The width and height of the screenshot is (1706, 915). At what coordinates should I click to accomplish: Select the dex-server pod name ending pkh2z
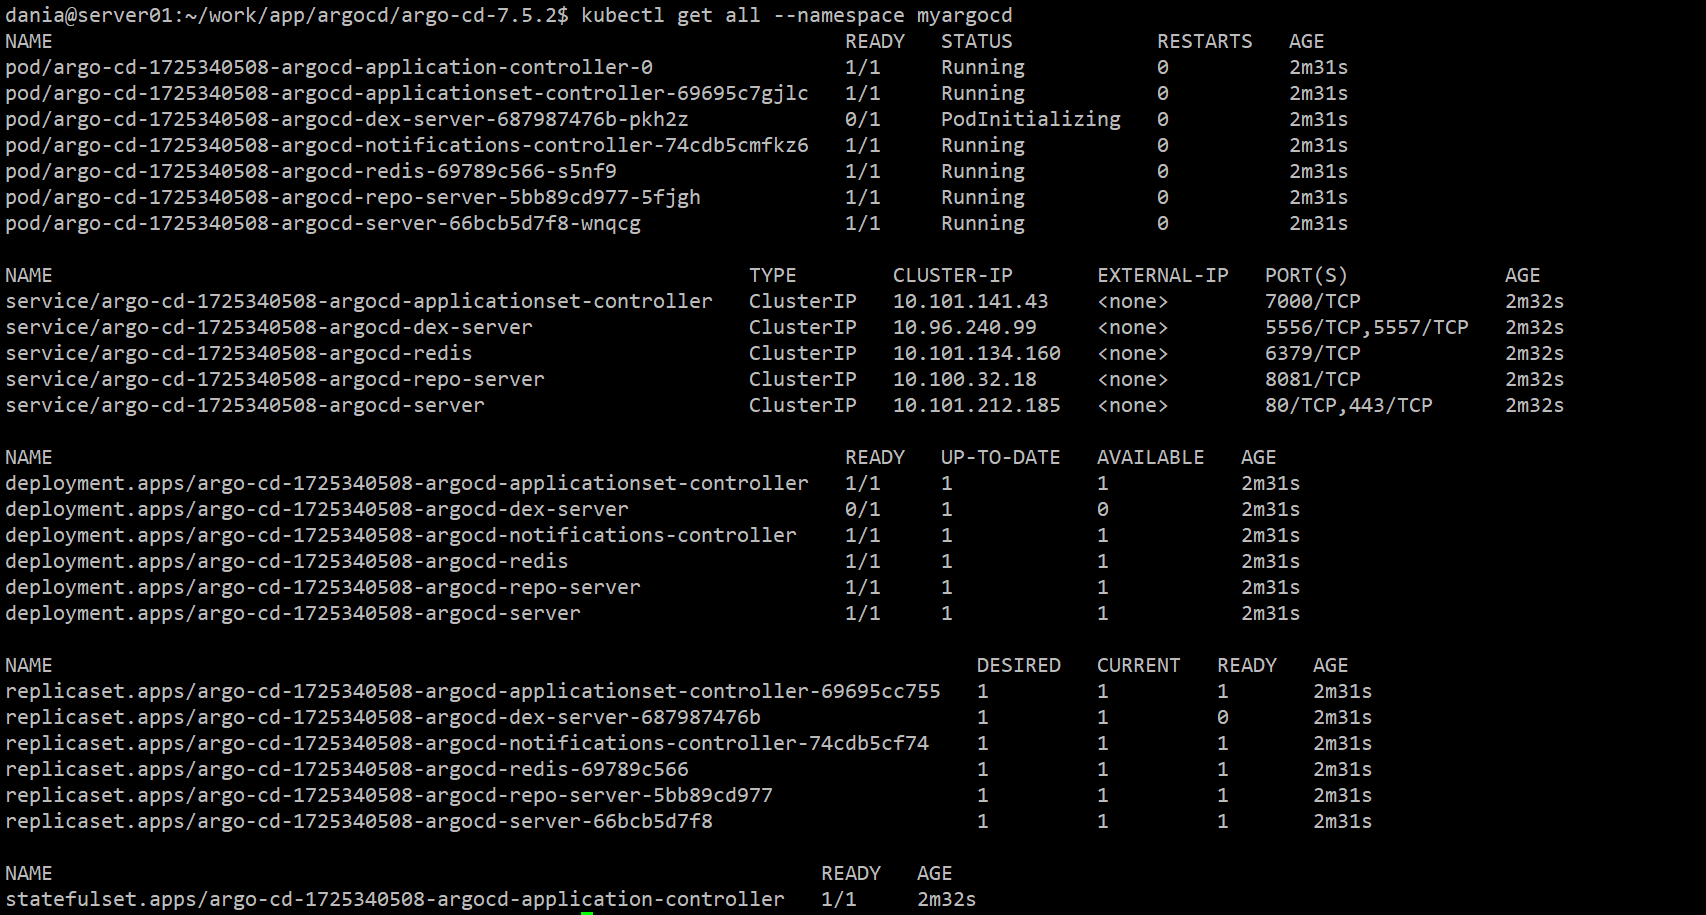pyautogui.click(x=346, y=119)
